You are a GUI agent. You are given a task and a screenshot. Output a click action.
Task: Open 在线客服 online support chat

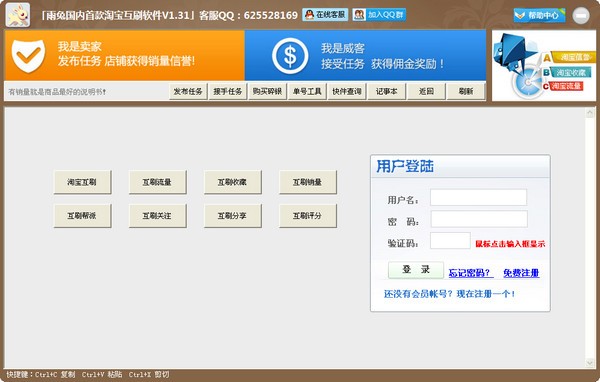(325, 15)
